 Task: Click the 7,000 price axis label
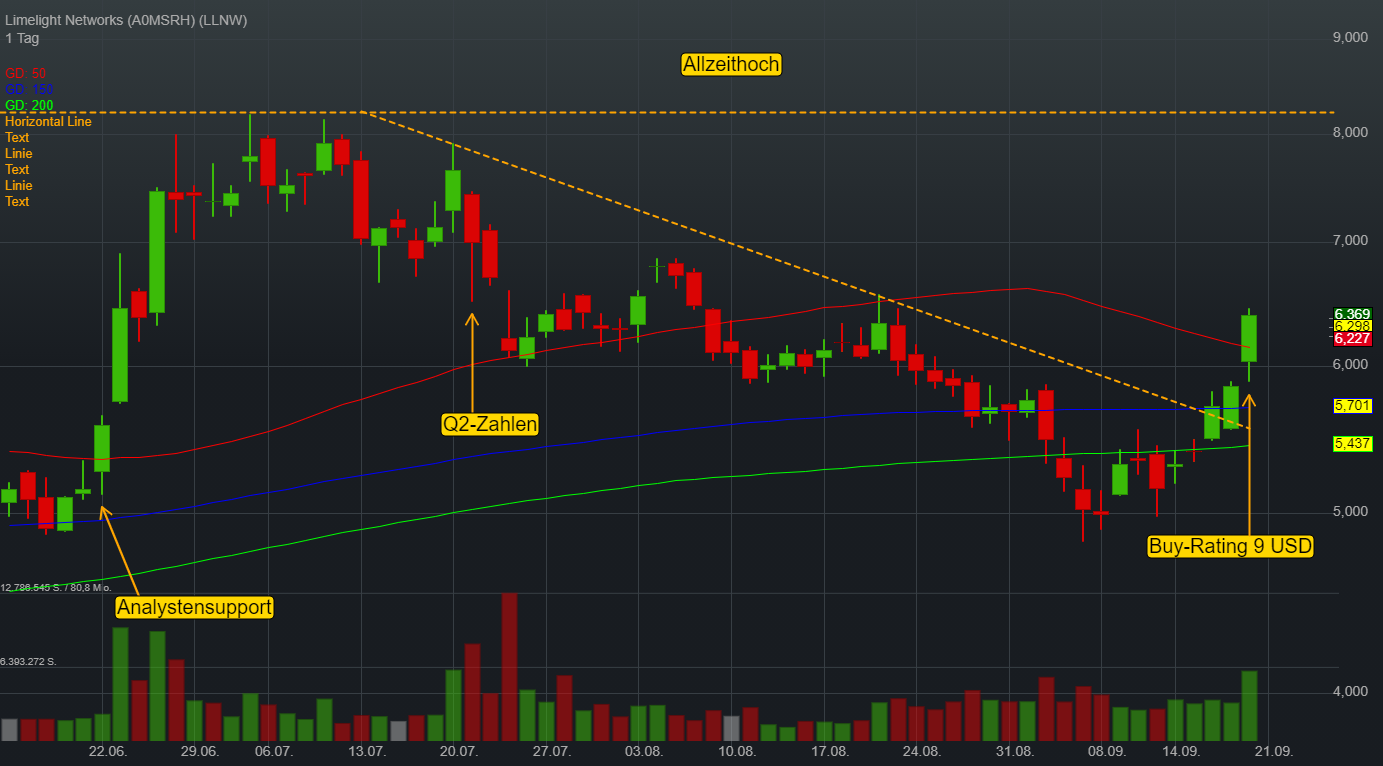(1350, 241)
